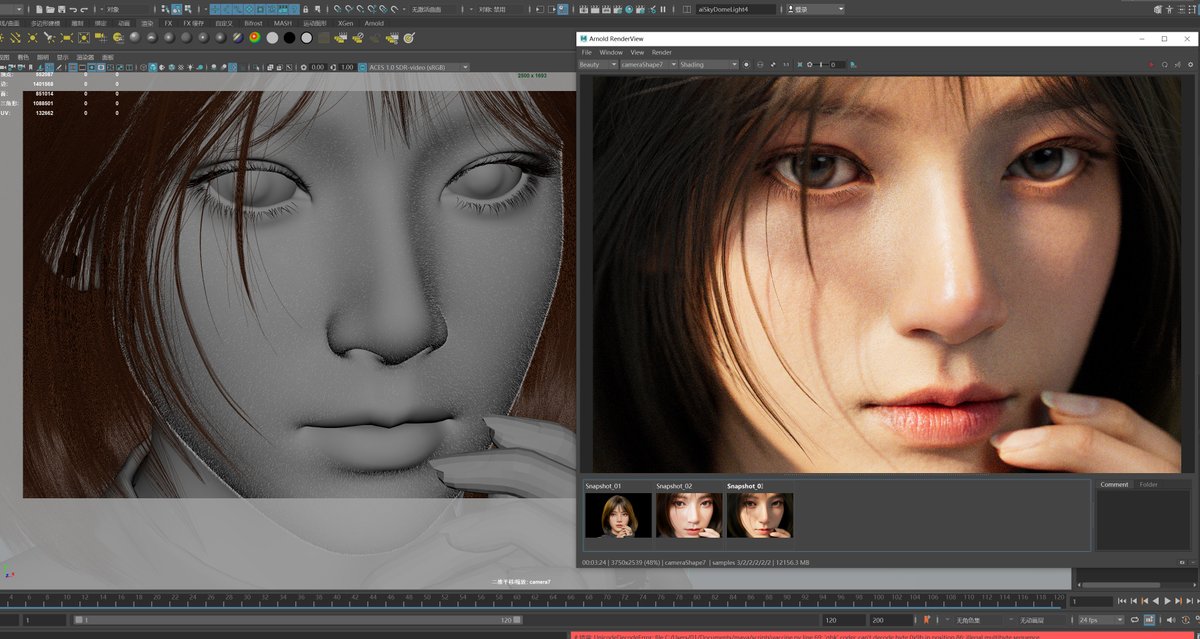Image resolution: width=1200 pixels, height=639 pixels.
Task: Open the cameraShape7 camera dropdown
Action: [x=647, y=64]
